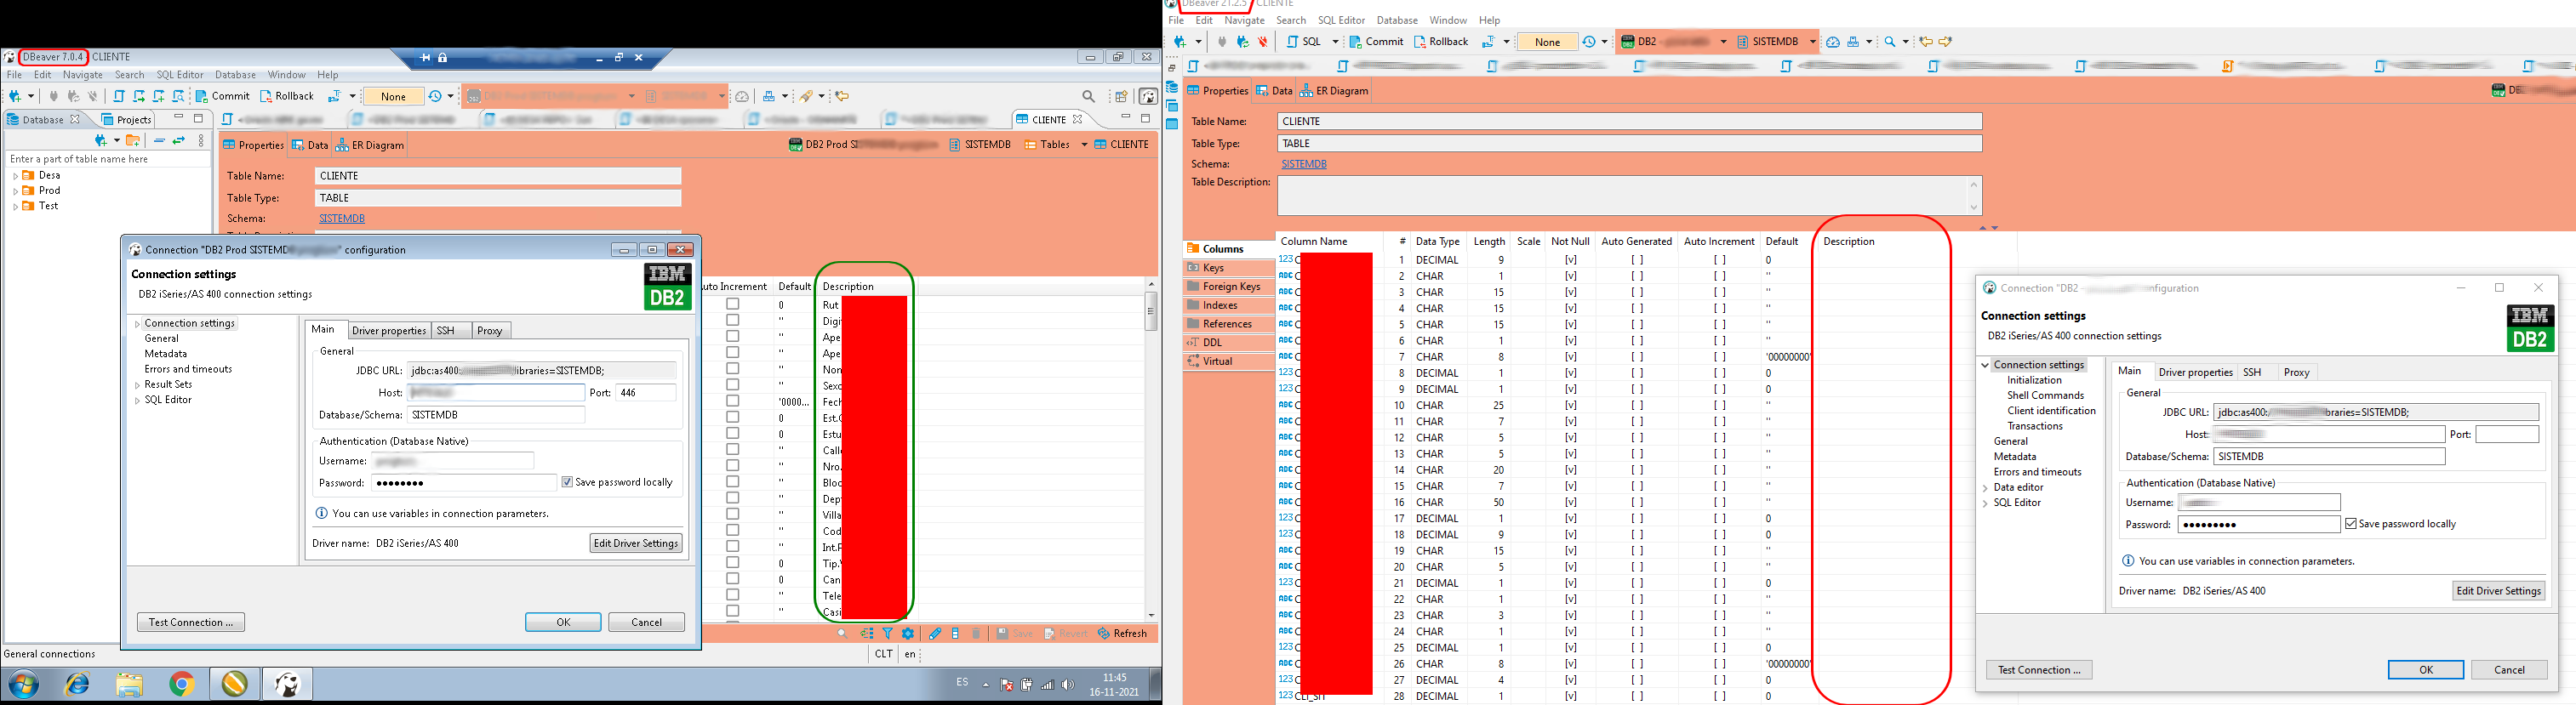Click link with editor arrows in Database Navigator
This screenshot has height=705, width=2576.
coord(179,141)
